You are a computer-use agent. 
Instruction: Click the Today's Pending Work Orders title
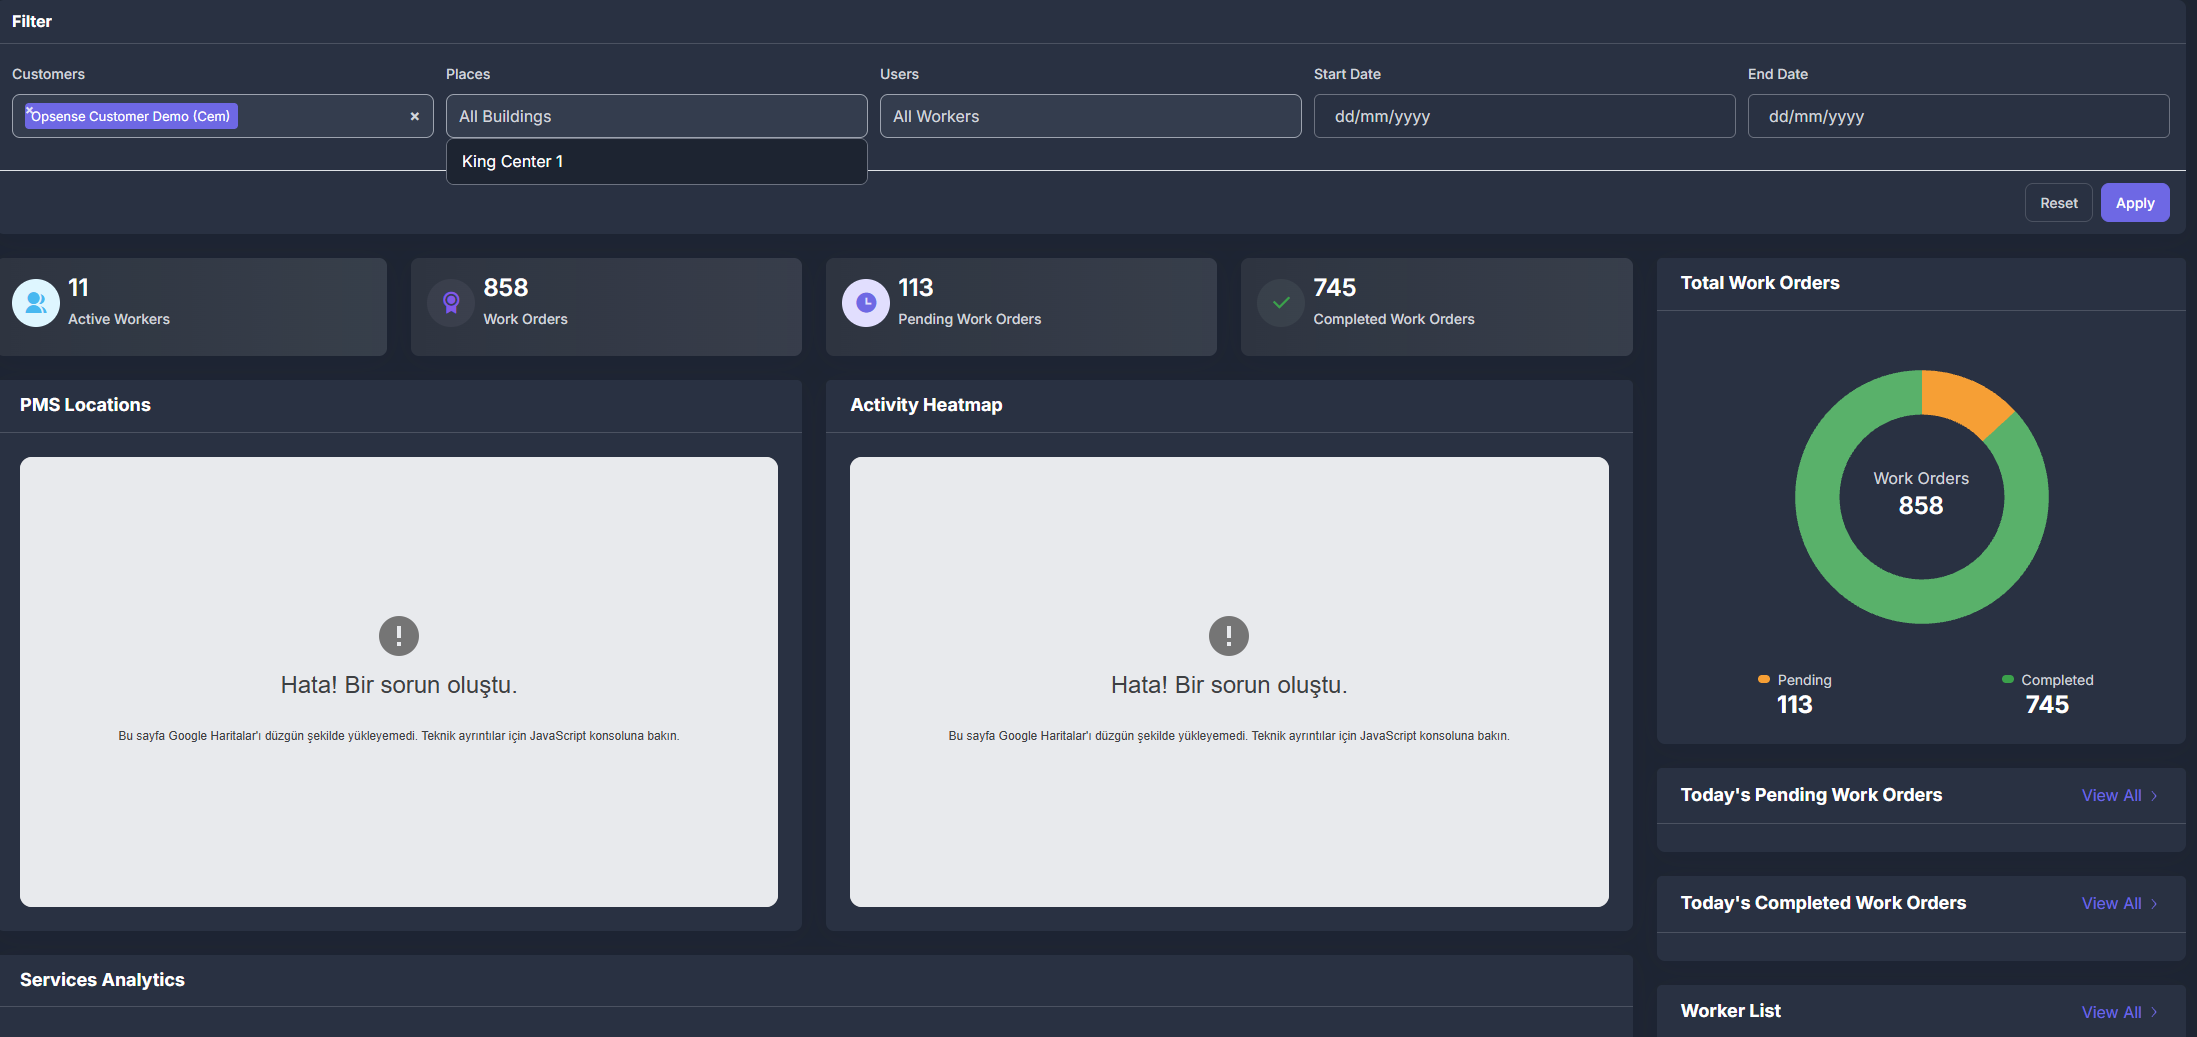coord(1811,795)
